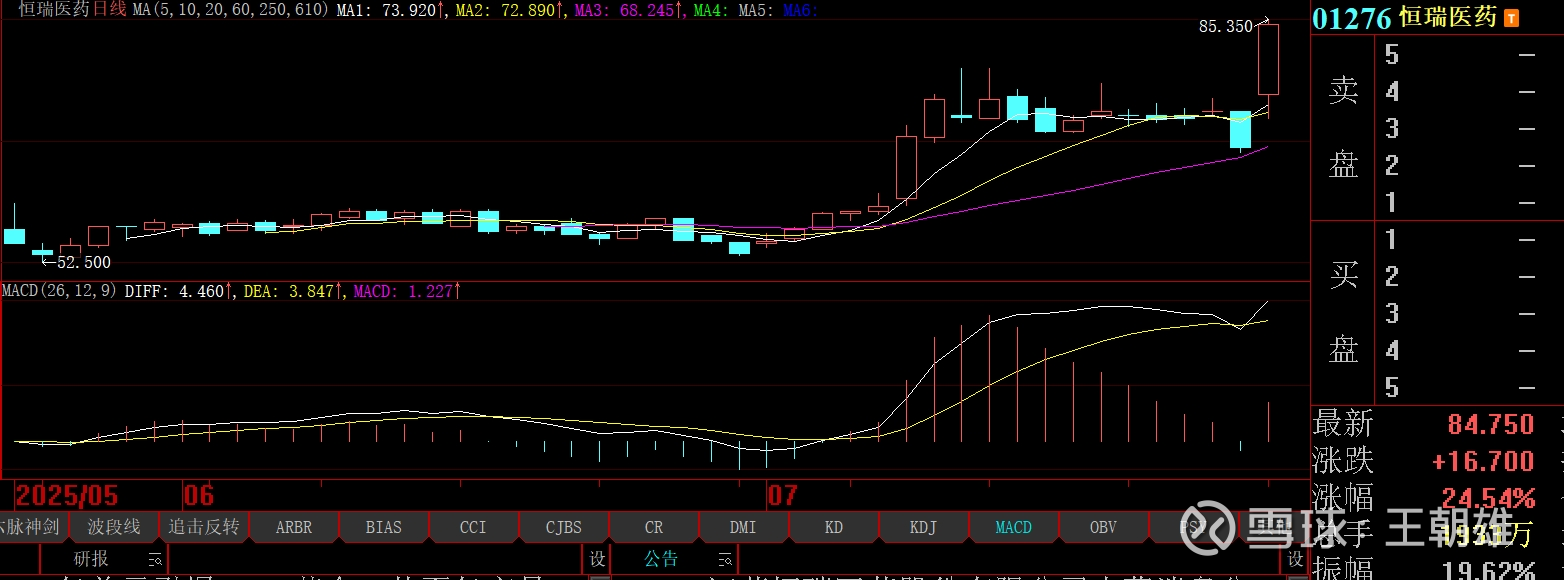Click the 振幅 value 19.62%

click(1488, 570)
